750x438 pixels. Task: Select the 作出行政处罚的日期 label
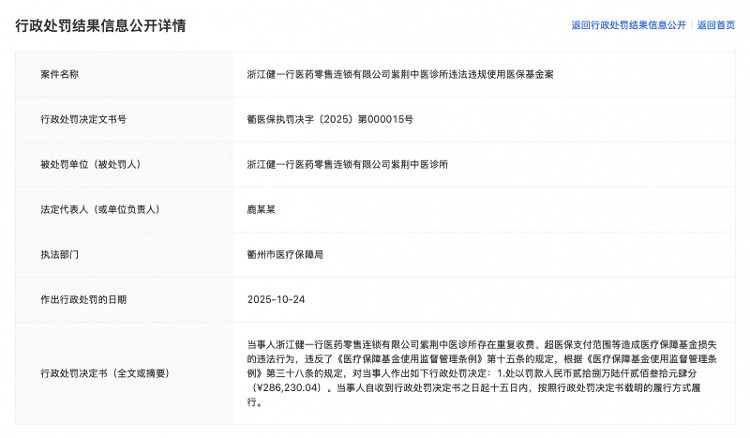click(x=83, y=299)
